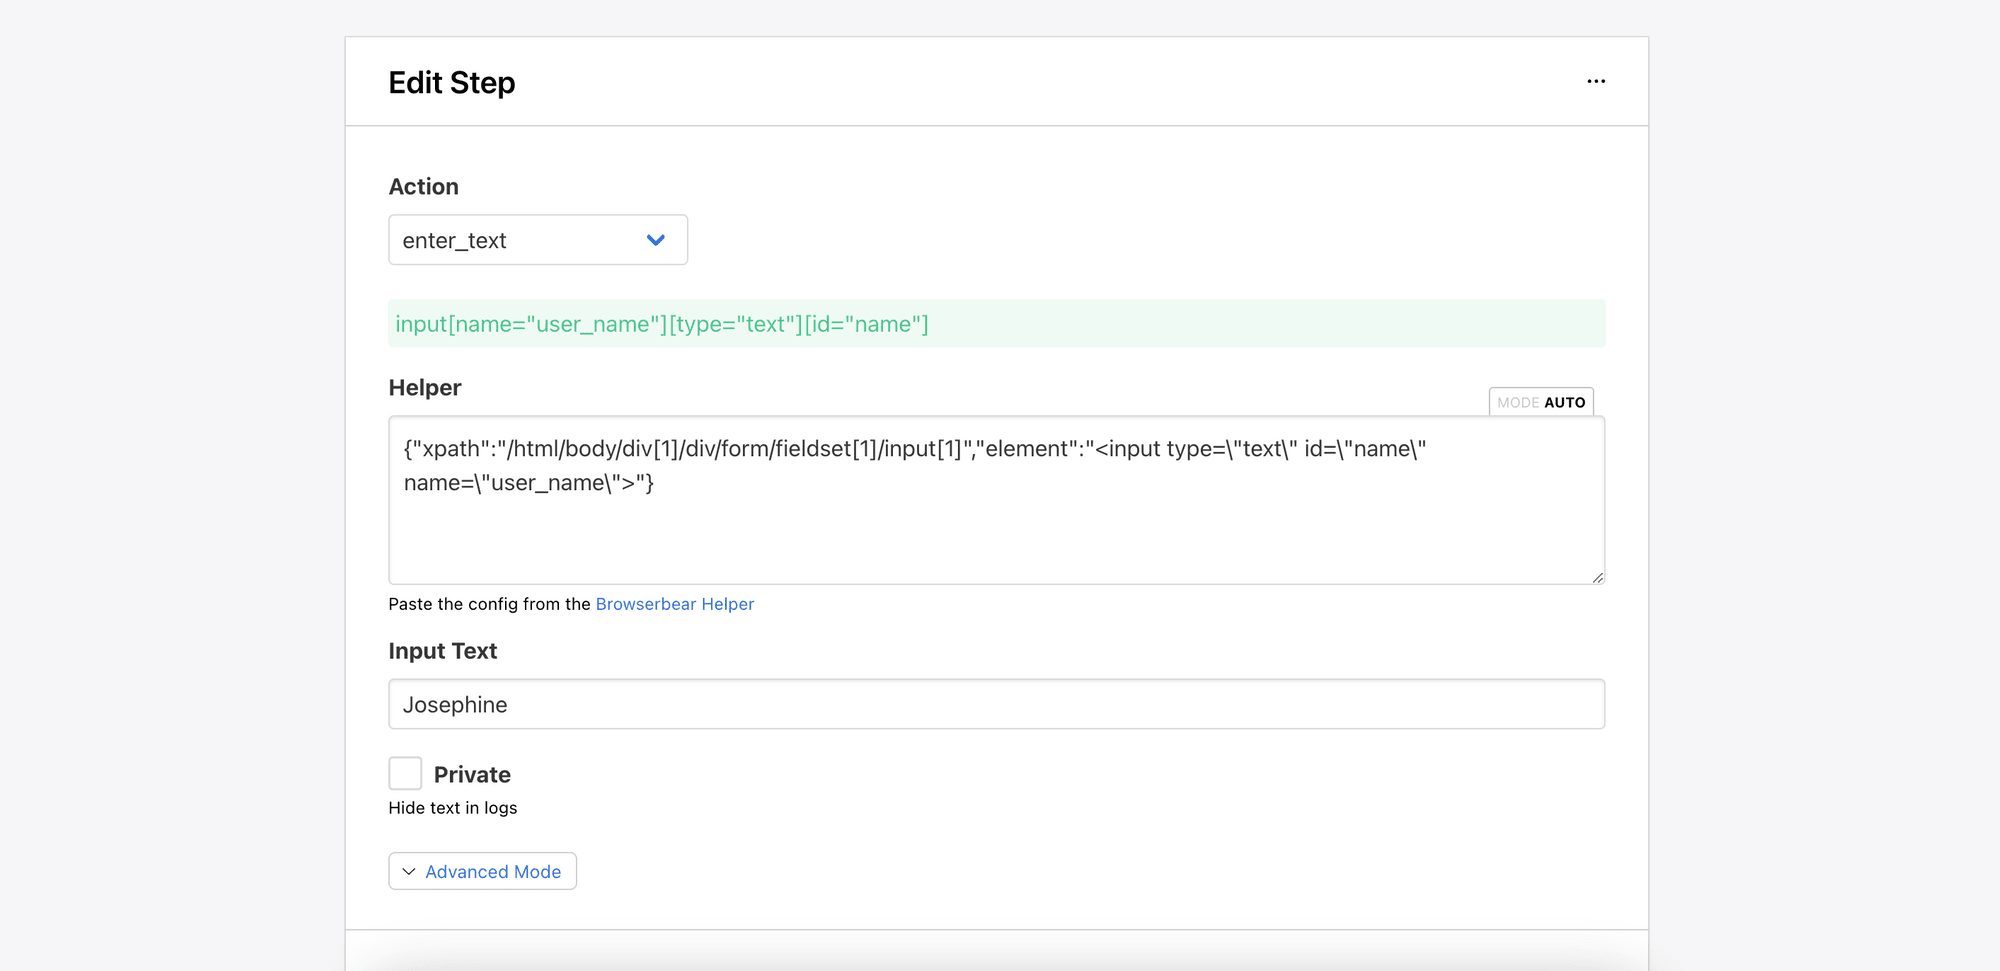This screenshot has height=971, width=2000.
Task: Click the chevron icon on Advanced Mode
Action: click(x=408, y=871)
